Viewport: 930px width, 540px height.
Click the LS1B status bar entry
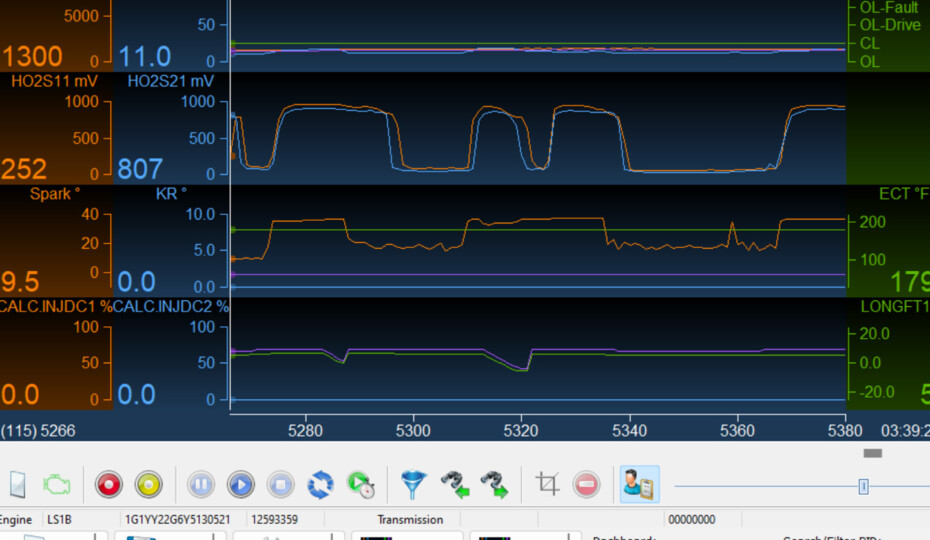click(x=59, y=520)
